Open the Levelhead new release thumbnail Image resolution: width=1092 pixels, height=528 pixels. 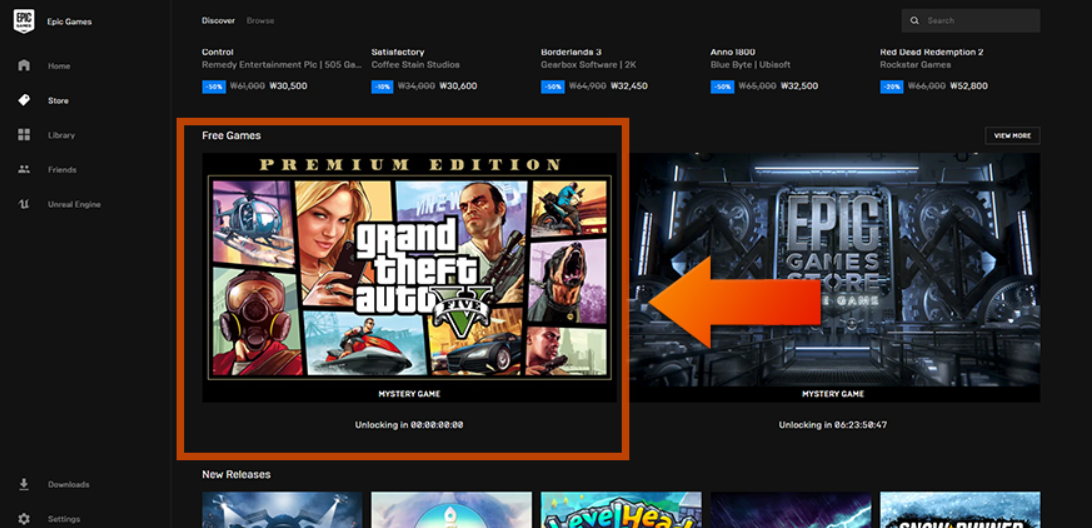(621, 510)
